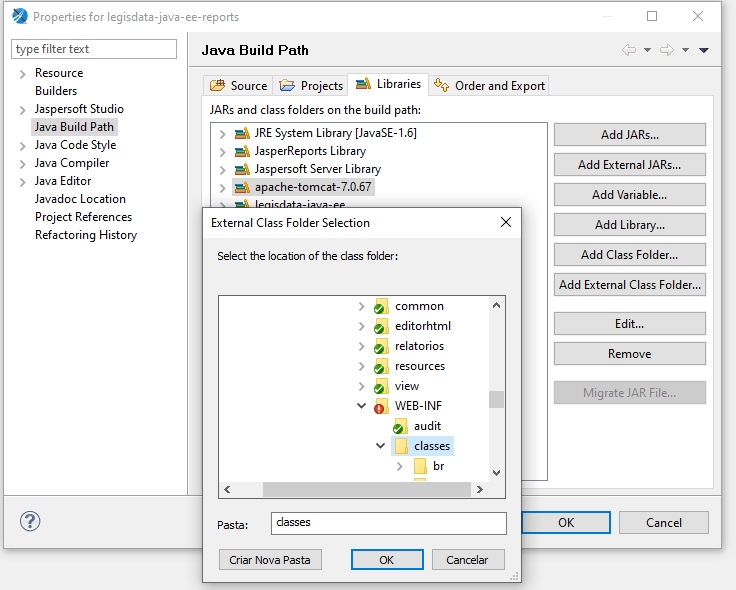Click the folder tree vertical scrollbar thumb
736x590 pixels.
(496, 399)
